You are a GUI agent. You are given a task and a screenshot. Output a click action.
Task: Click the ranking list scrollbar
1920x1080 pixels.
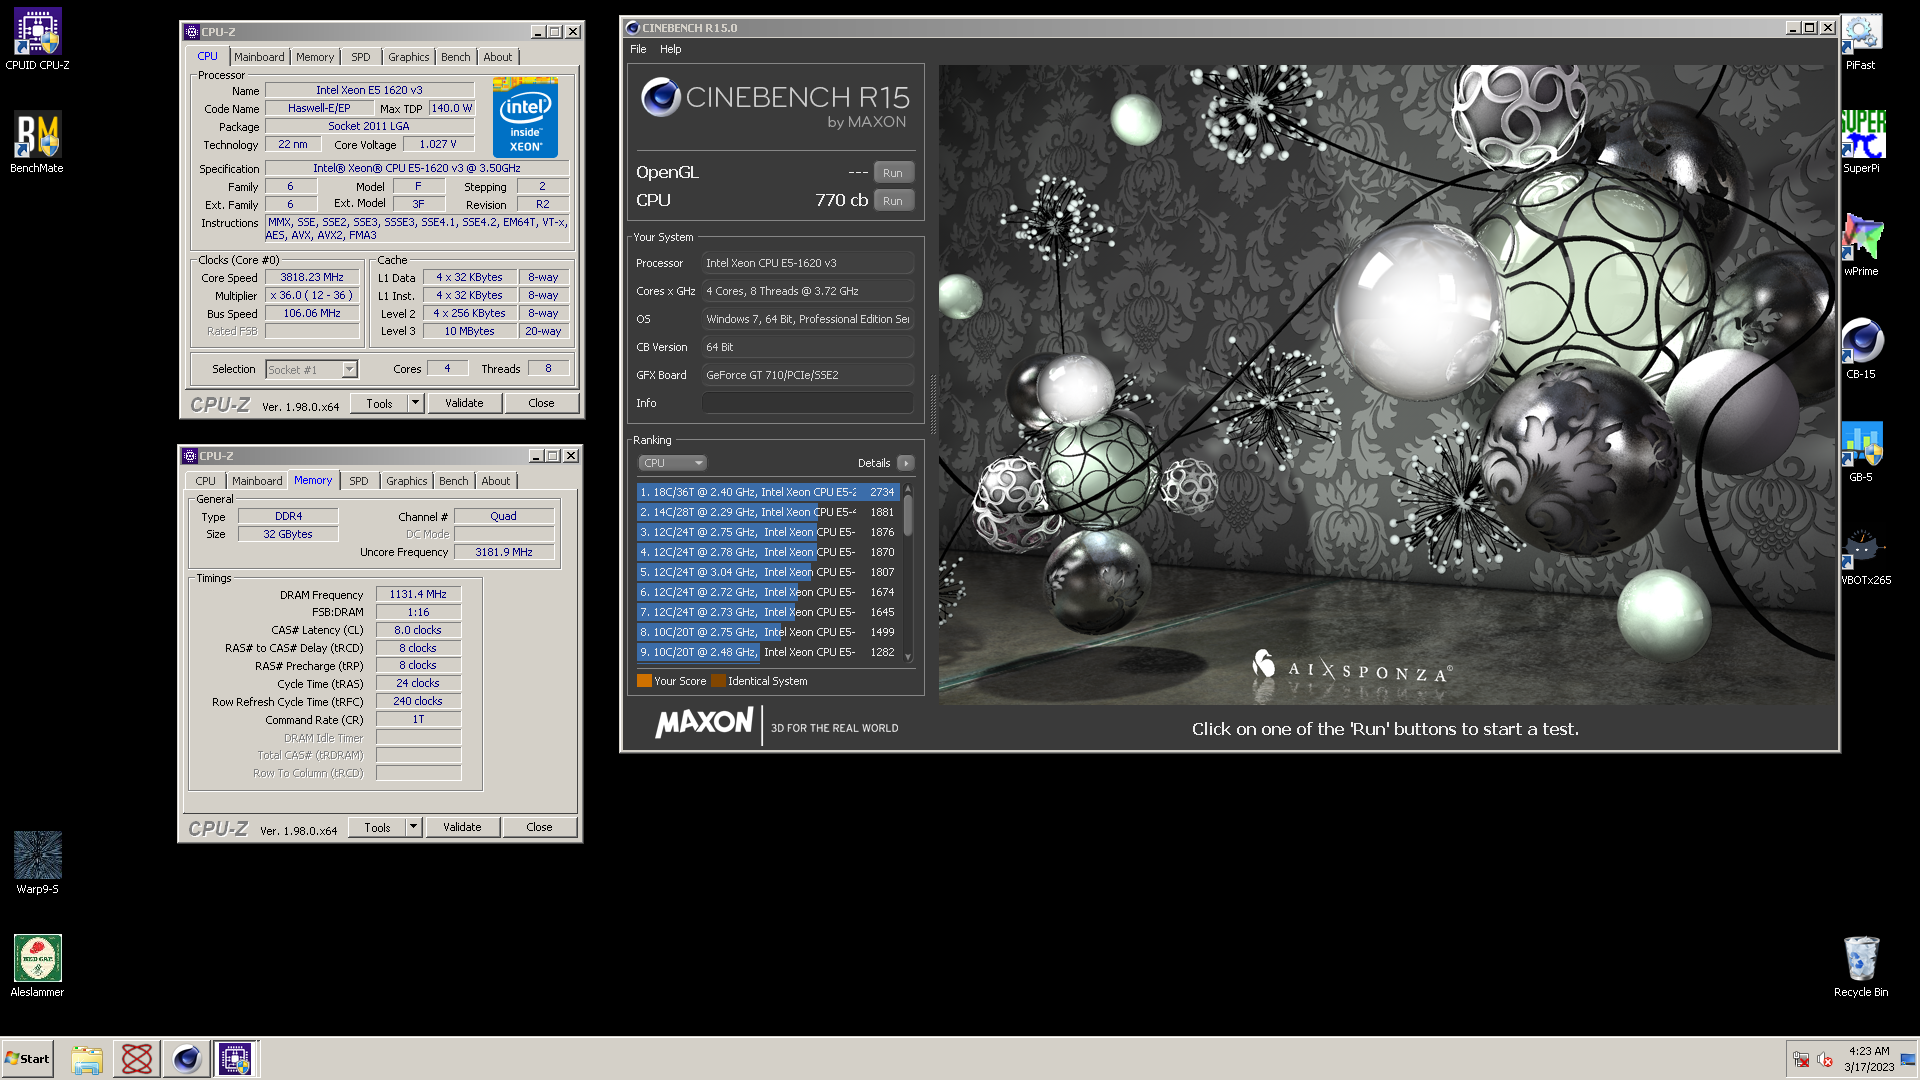pos(908,517)
